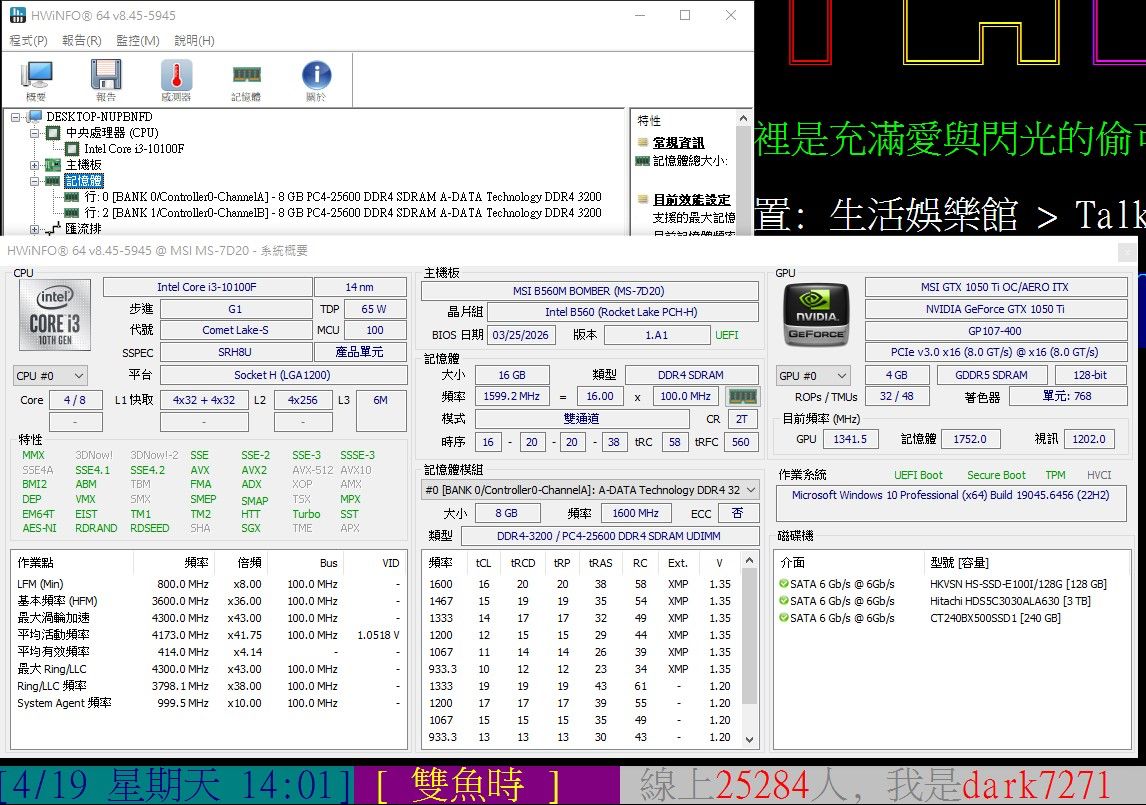Open the 程式(P) menu
1146x805 pixels.
pyautogui.click(x=28, y=41)
